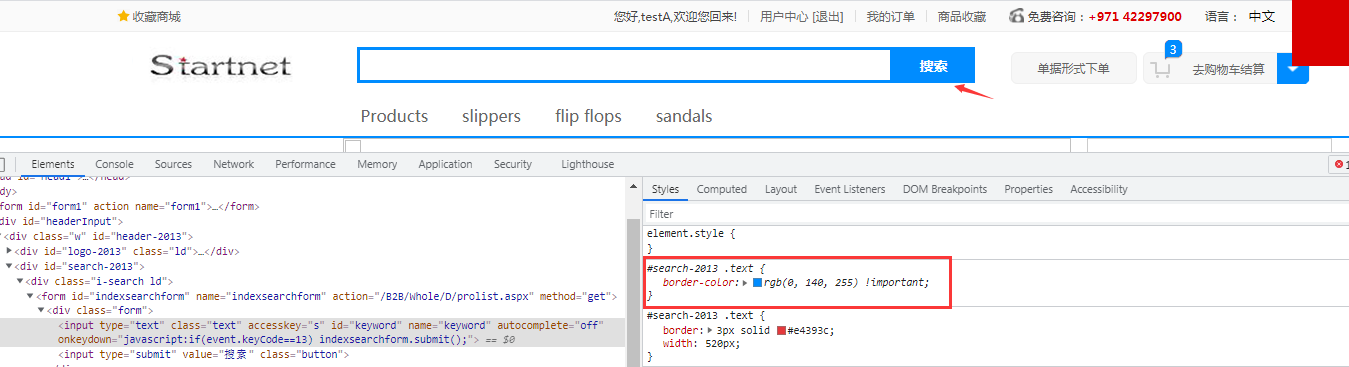
Task: Click the phone number +971 42297900
Action: 1135,16
